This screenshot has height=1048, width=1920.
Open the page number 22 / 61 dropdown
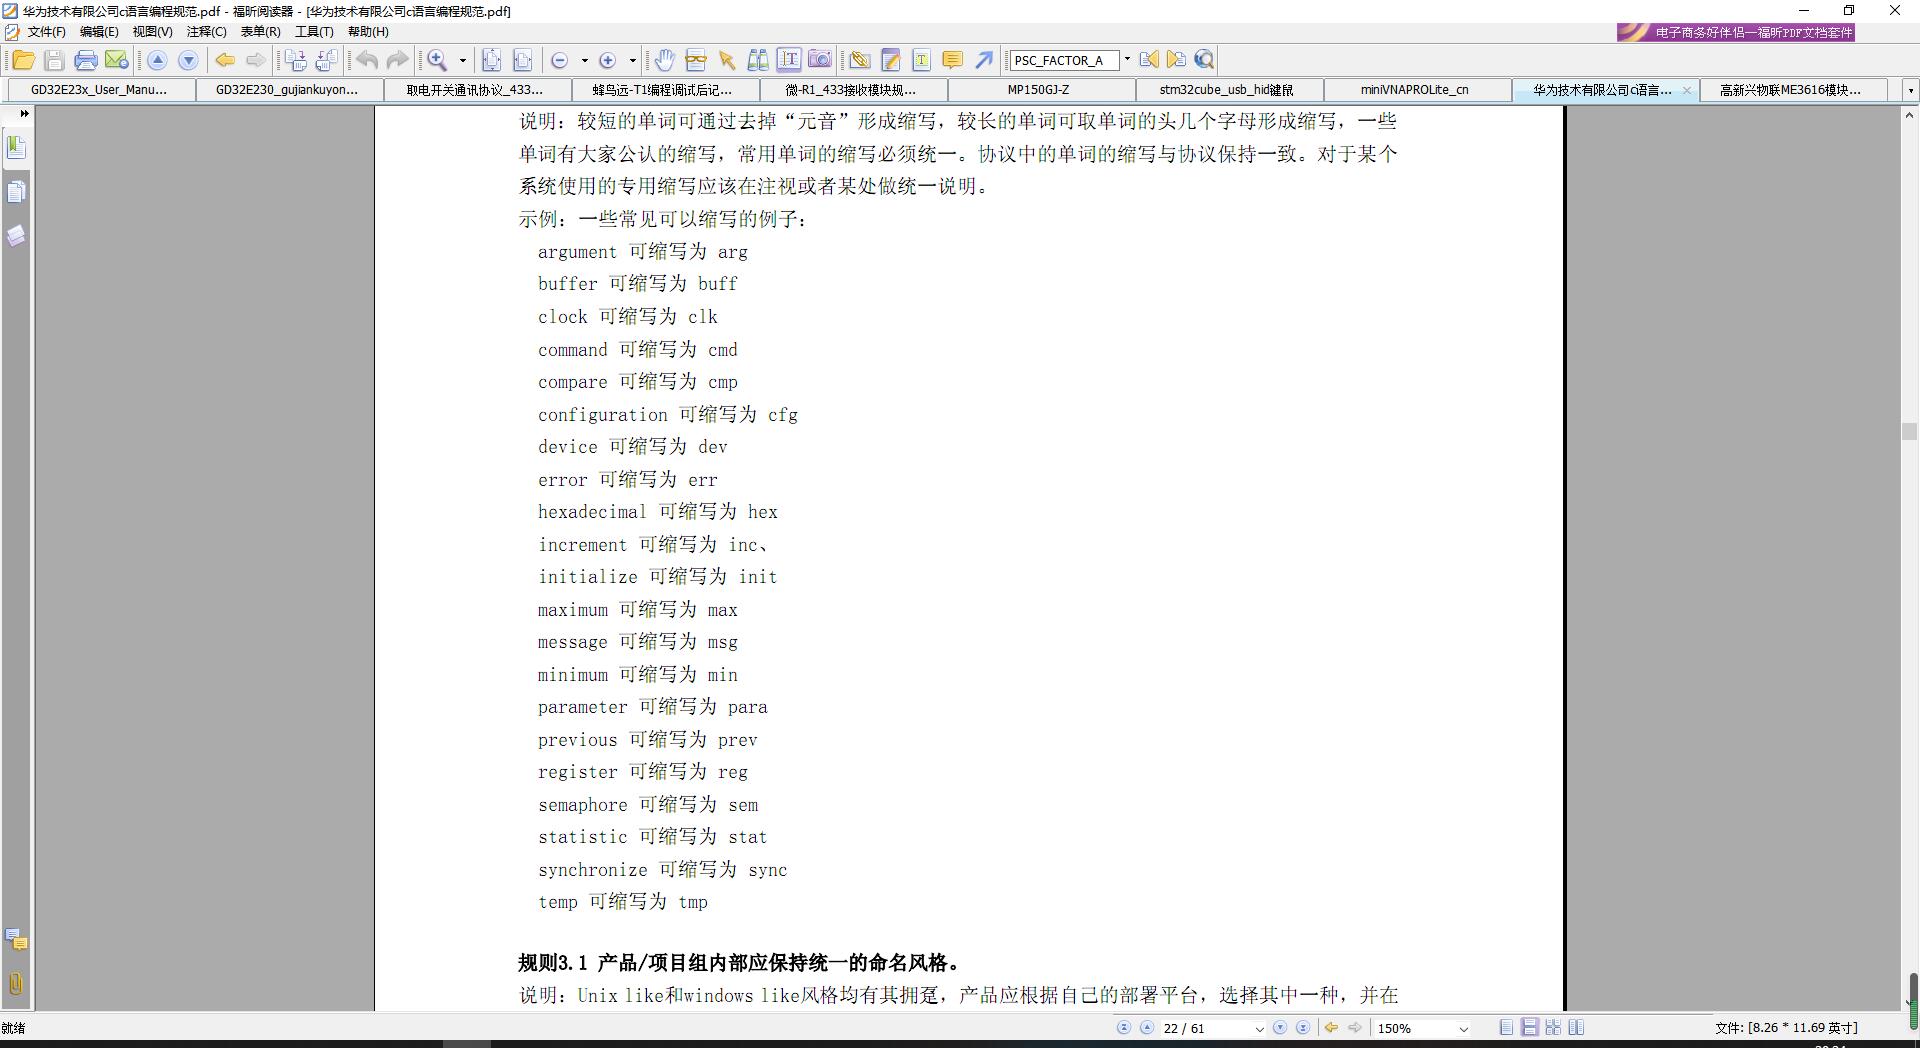[1259, 1028]
